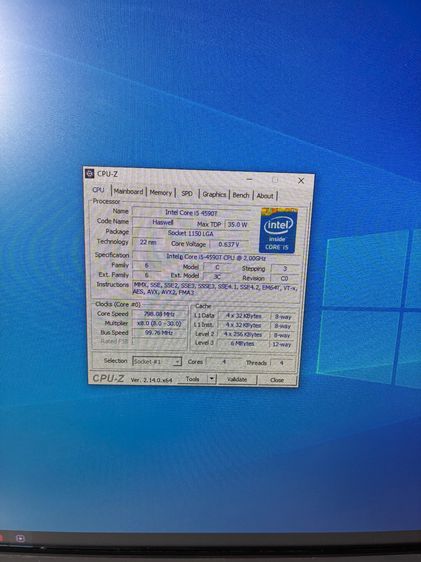Click the L1 Data 4 x 32 KBytes value
The image size is (421, 562).
click(243, 316)
